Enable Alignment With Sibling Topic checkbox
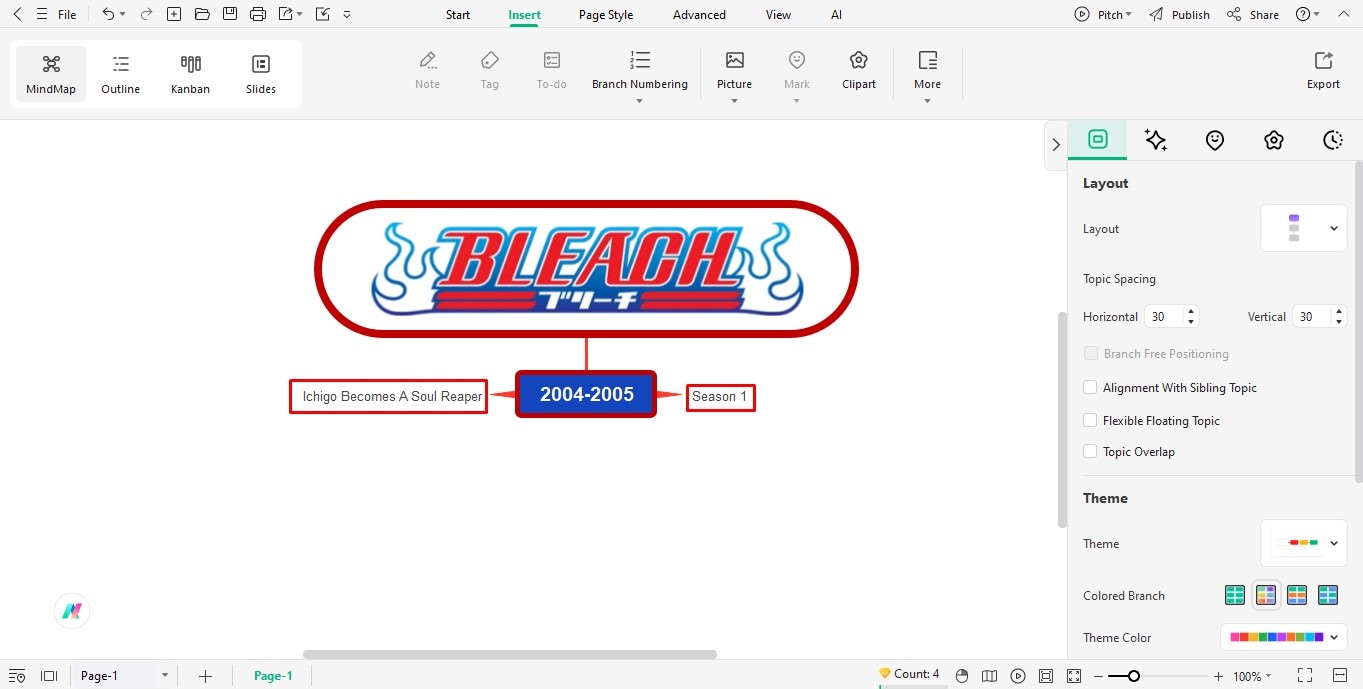The width and height of the screenshot is (1363, 689). (1090, 387)
